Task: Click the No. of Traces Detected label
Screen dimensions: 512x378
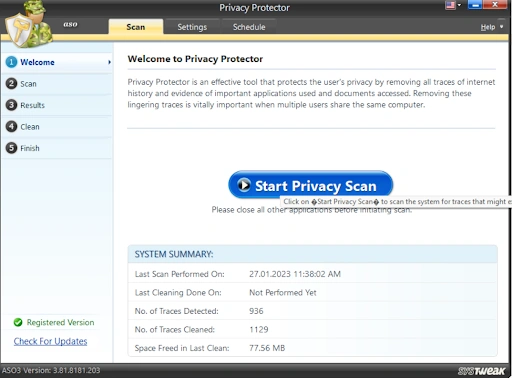Action: click(176, 311)
